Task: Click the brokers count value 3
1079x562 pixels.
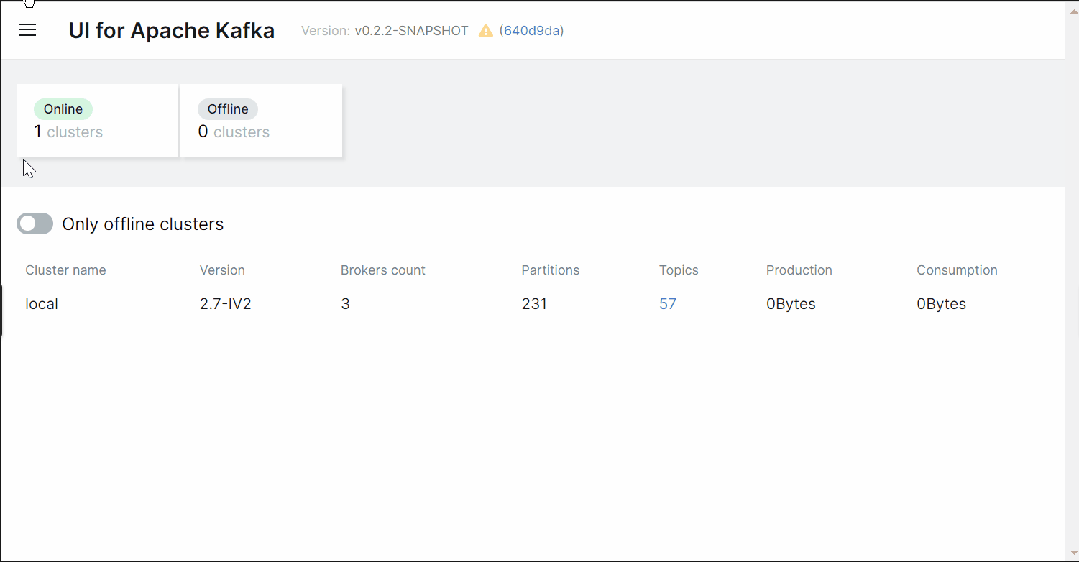Action: [345, 303]
